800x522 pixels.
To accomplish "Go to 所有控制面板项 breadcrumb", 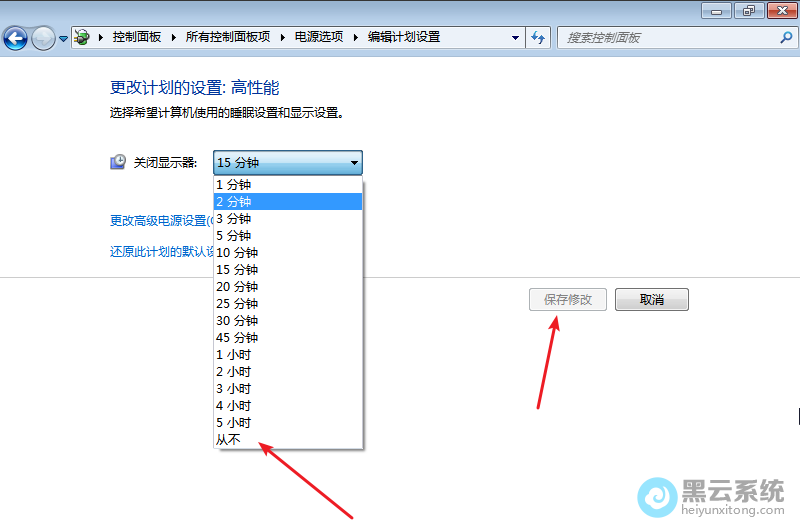I will 228,37.
